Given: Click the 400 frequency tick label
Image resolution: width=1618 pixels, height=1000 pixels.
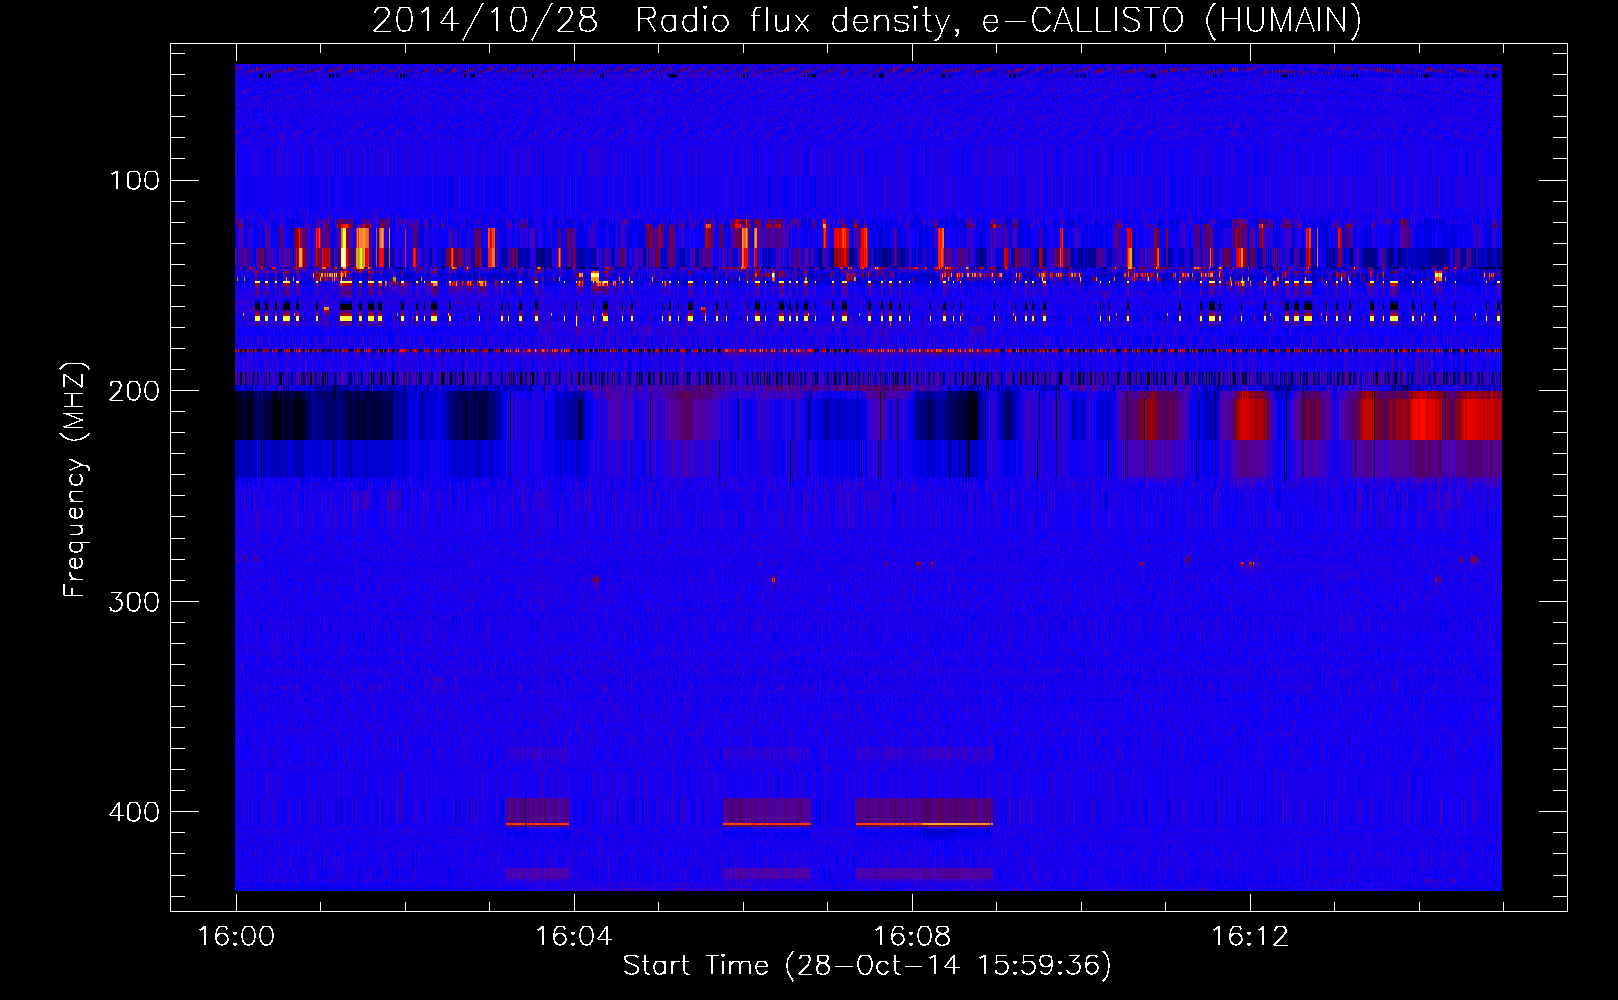Looking at the screenshot, I should pos(135,812).
